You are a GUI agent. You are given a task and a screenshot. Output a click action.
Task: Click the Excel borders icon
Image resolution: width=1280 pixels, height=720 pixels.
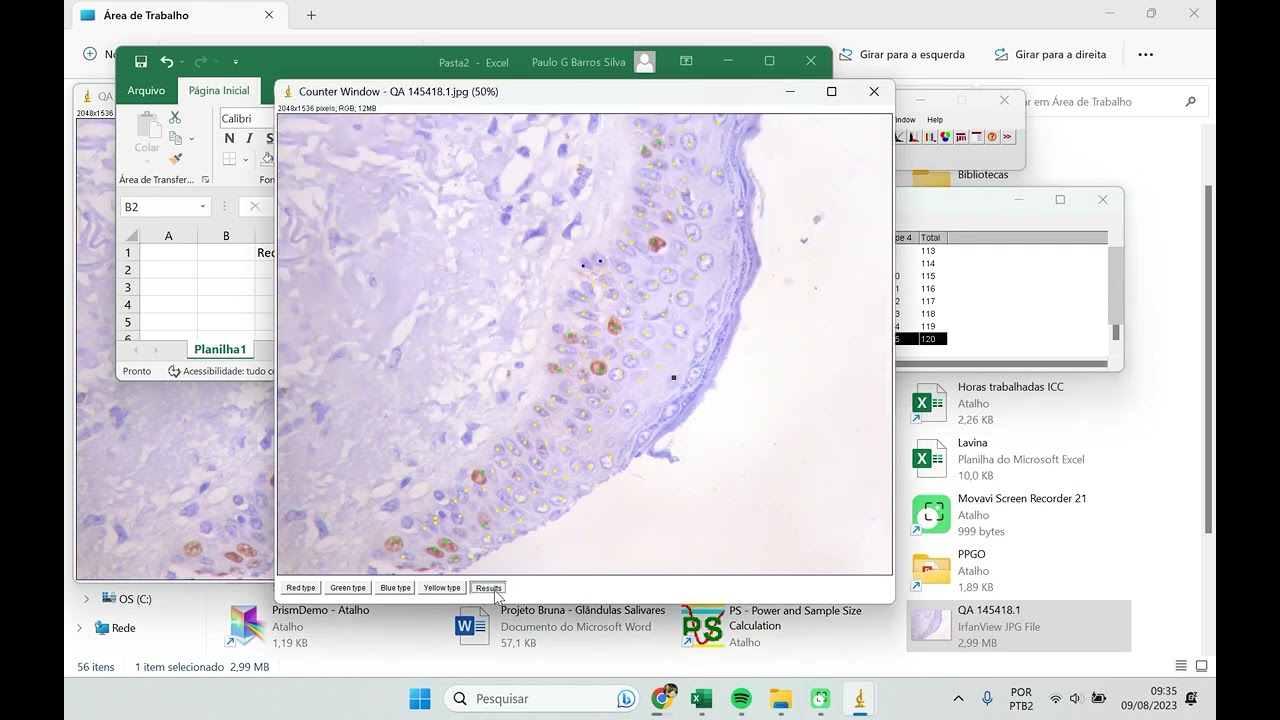coord(229,159)
